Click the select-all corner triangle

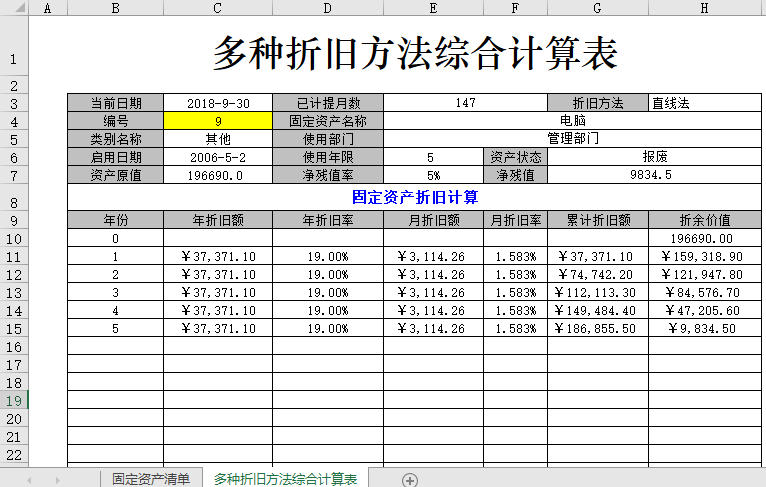[14, 8]
